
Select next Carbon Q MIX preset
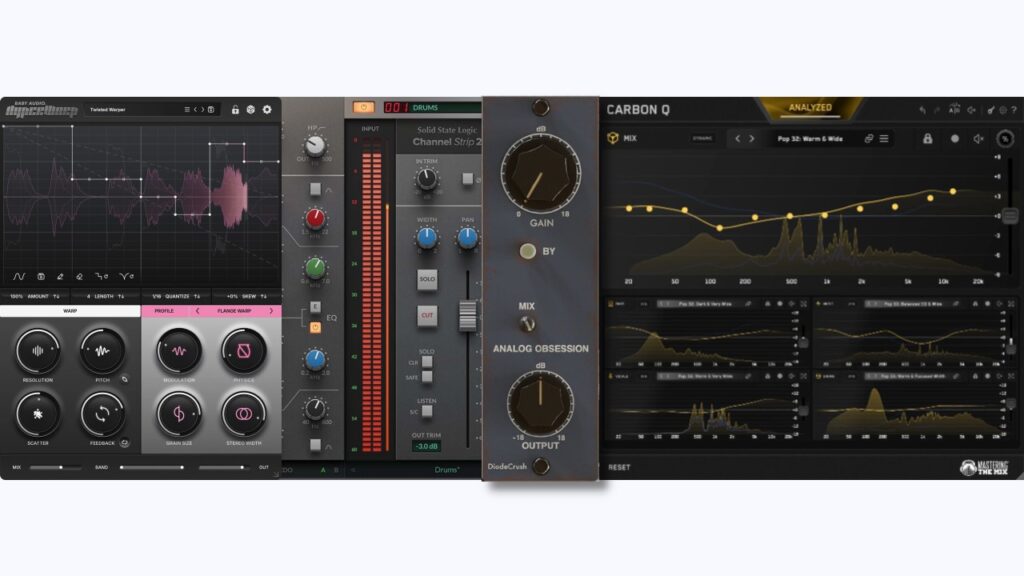point(752,138)
